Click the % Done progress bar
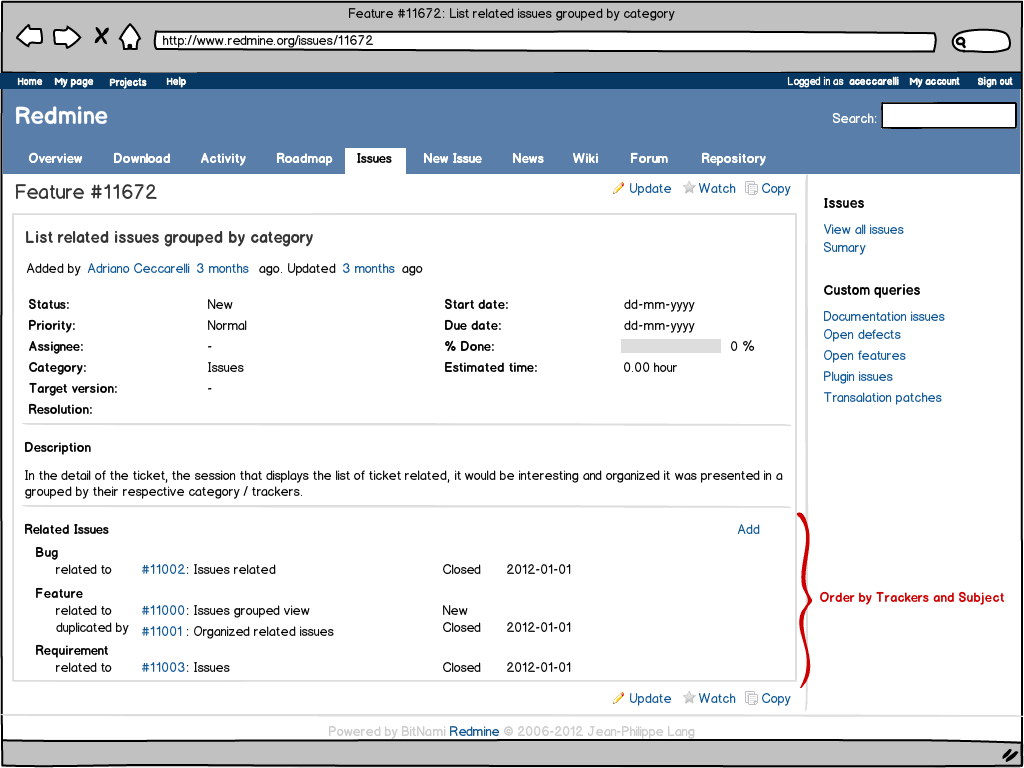Viewport: 1024px width, 768px height. pyautogui.click(x=671, y=346)
